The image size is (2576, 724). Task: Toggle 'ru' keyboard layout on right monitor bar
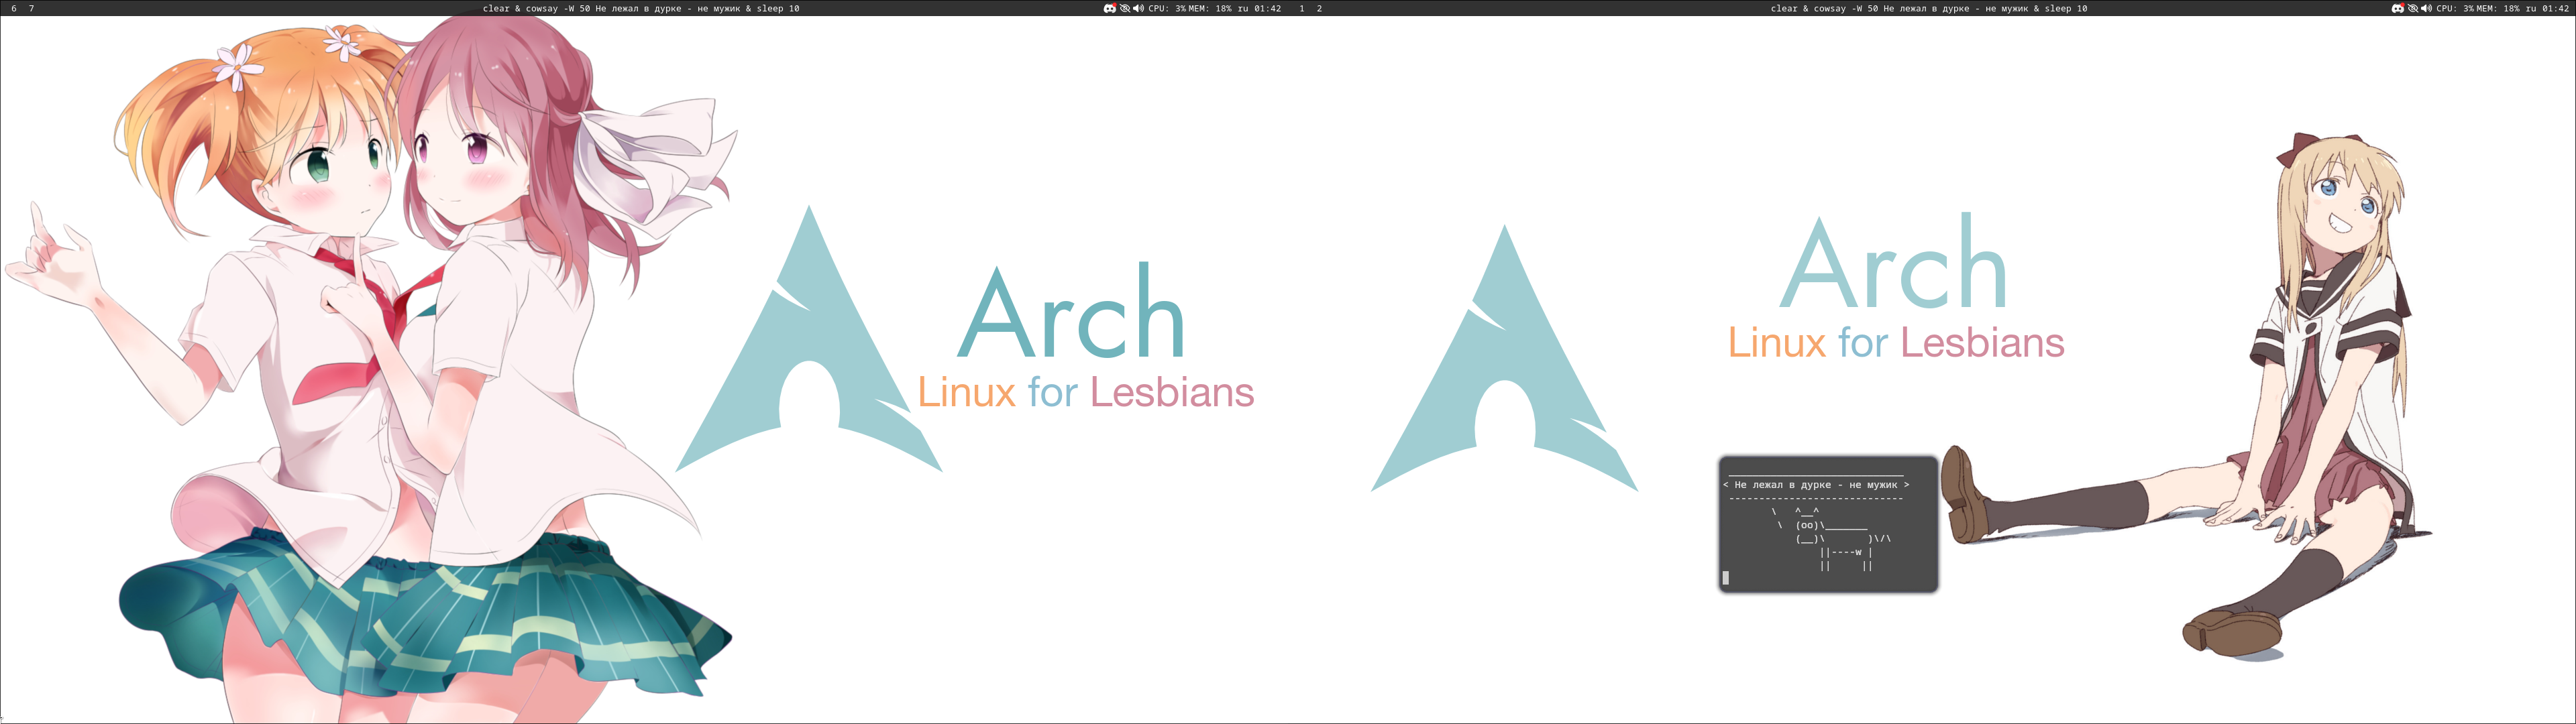(x=2531, y=8)
